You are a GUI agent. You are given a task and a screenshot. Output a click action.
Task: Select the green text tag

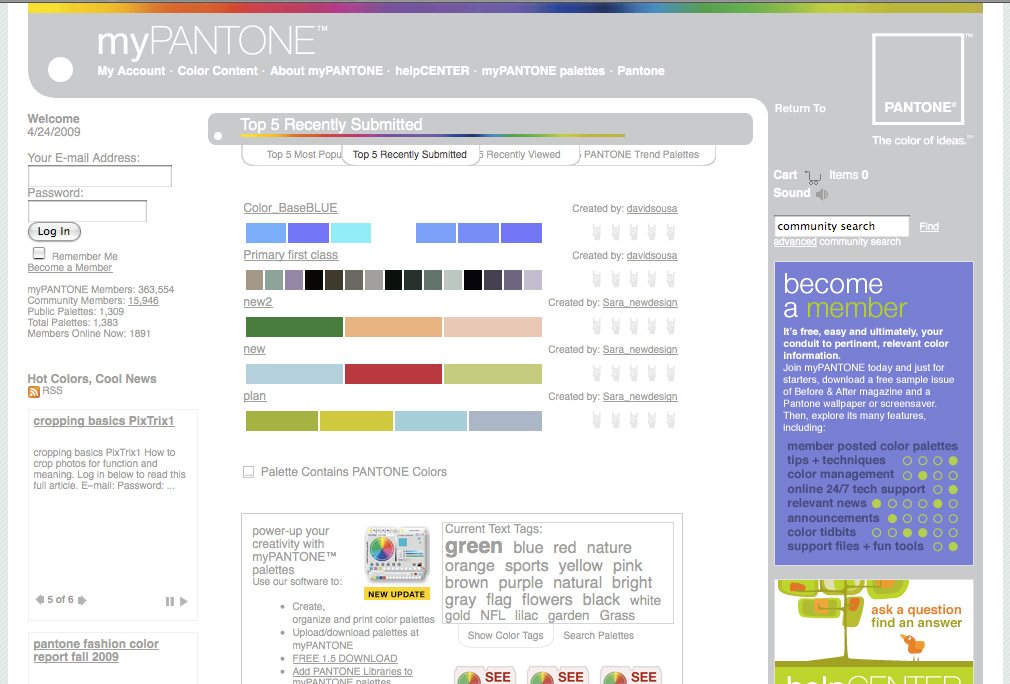click(x=473, y=546)
